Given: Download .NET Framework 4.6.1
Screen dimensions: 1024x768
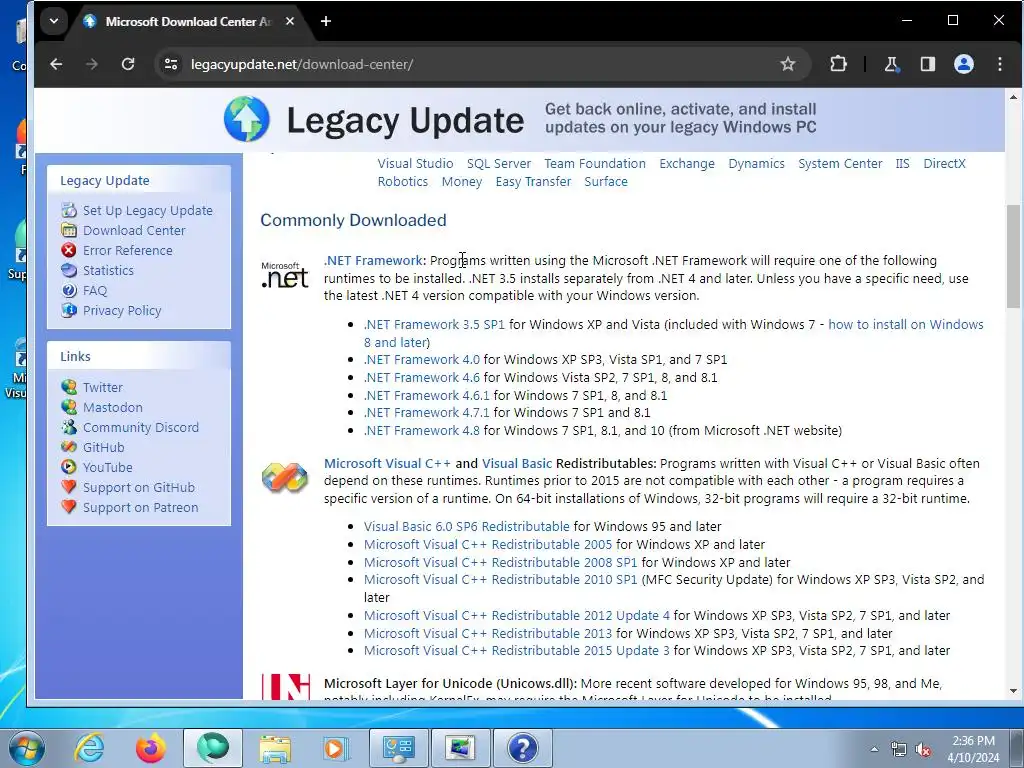Looking at the screenshot, I should (x=426, y=395).
